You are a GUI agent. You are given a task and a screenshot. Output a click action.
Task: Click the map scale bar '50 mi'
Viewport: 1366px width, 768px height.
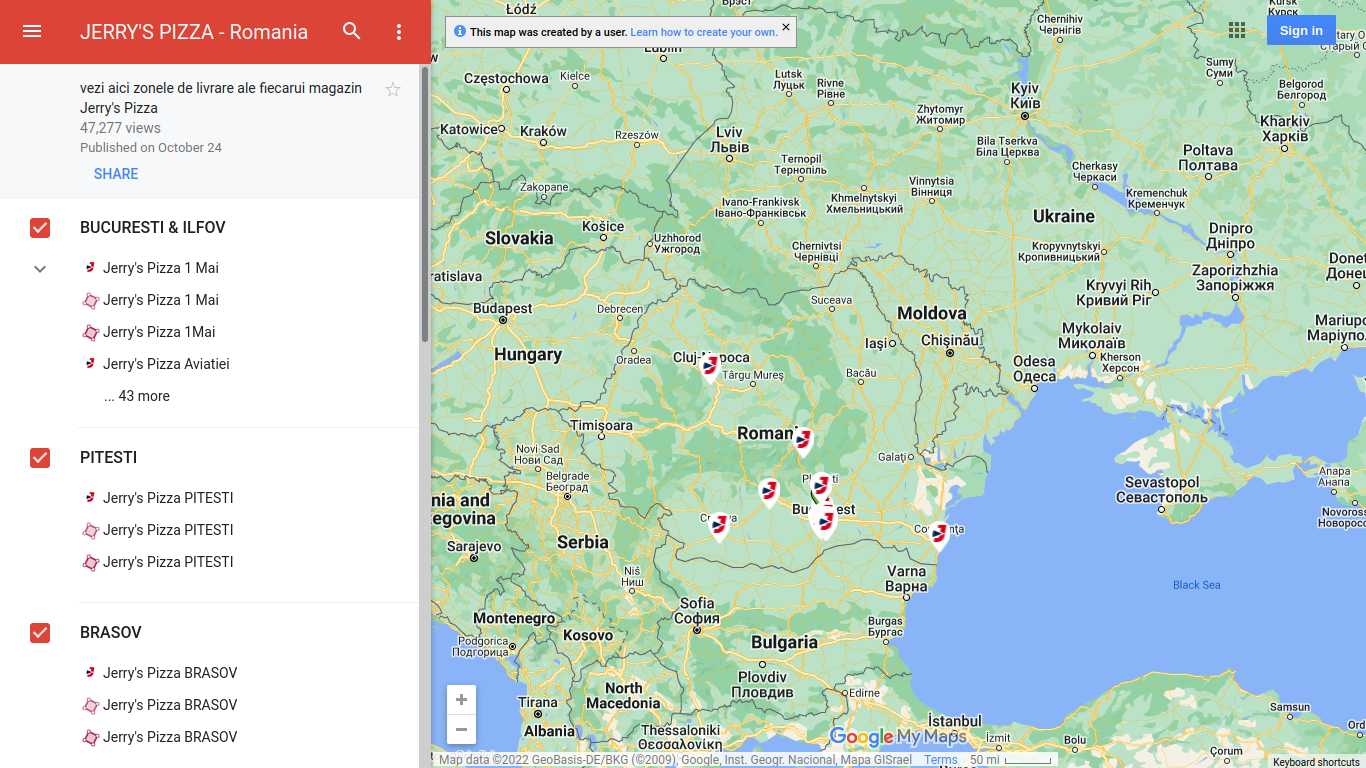1010,760
